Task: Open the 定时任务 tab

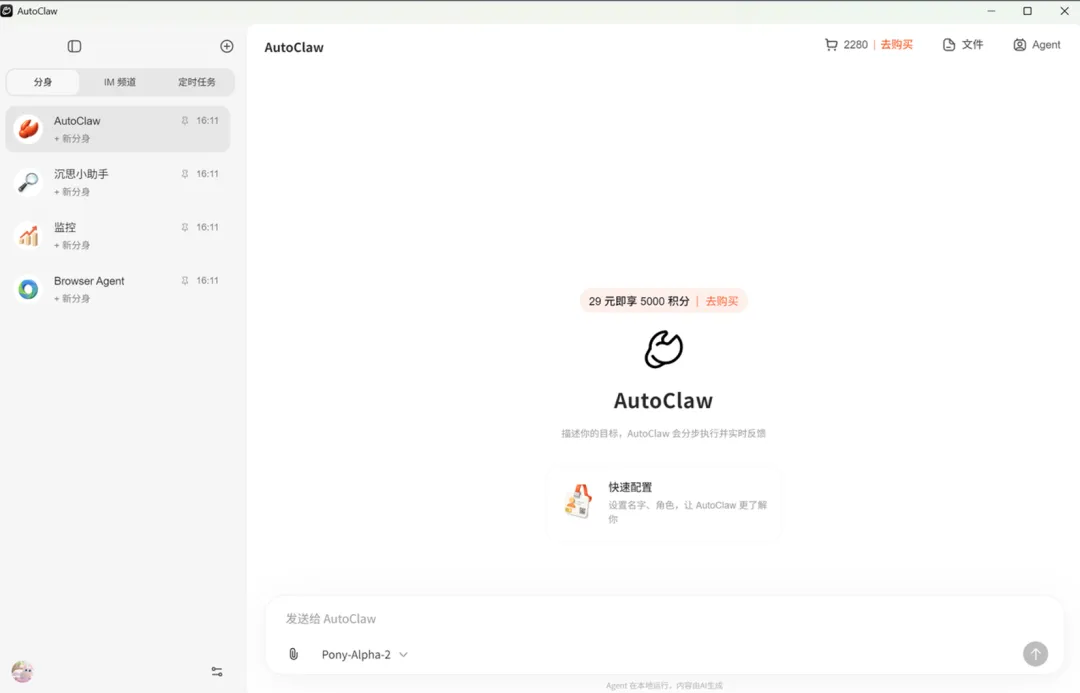Action: coord(197,82)
